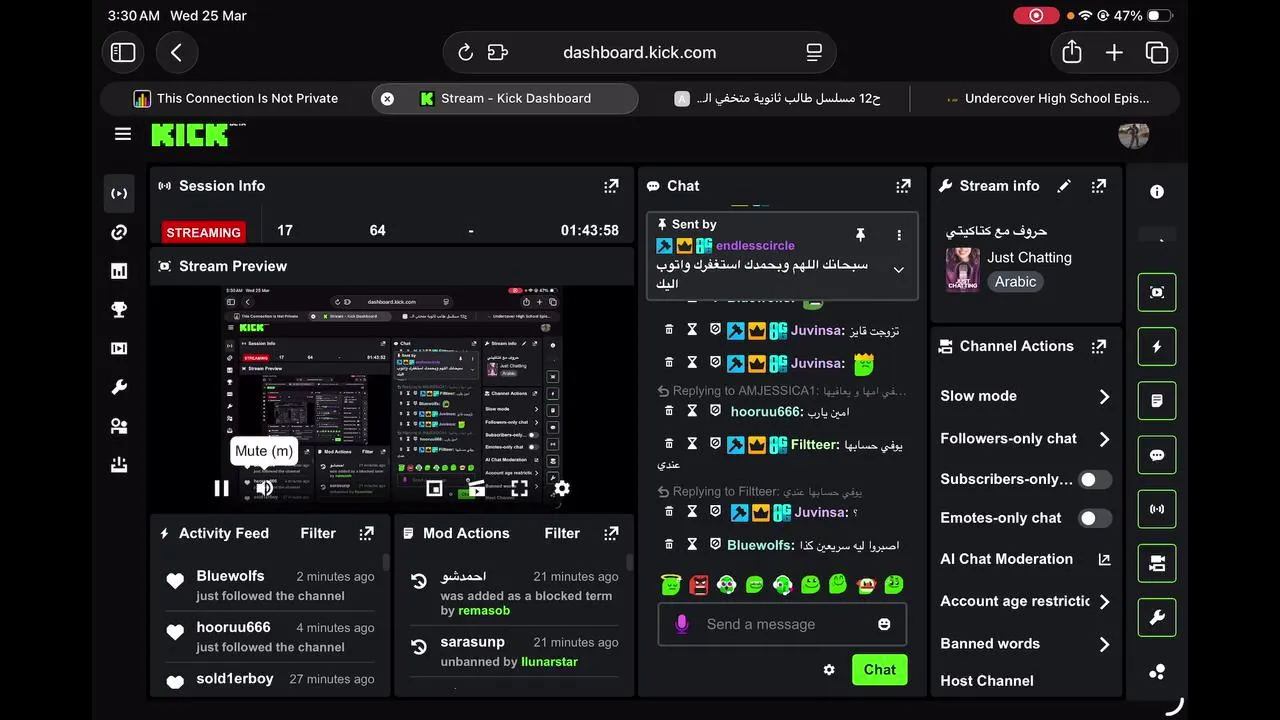The width and height of the screenshot is (1280, 720).
Task: Open the video clips icon in sidebar
Action: 119,349
